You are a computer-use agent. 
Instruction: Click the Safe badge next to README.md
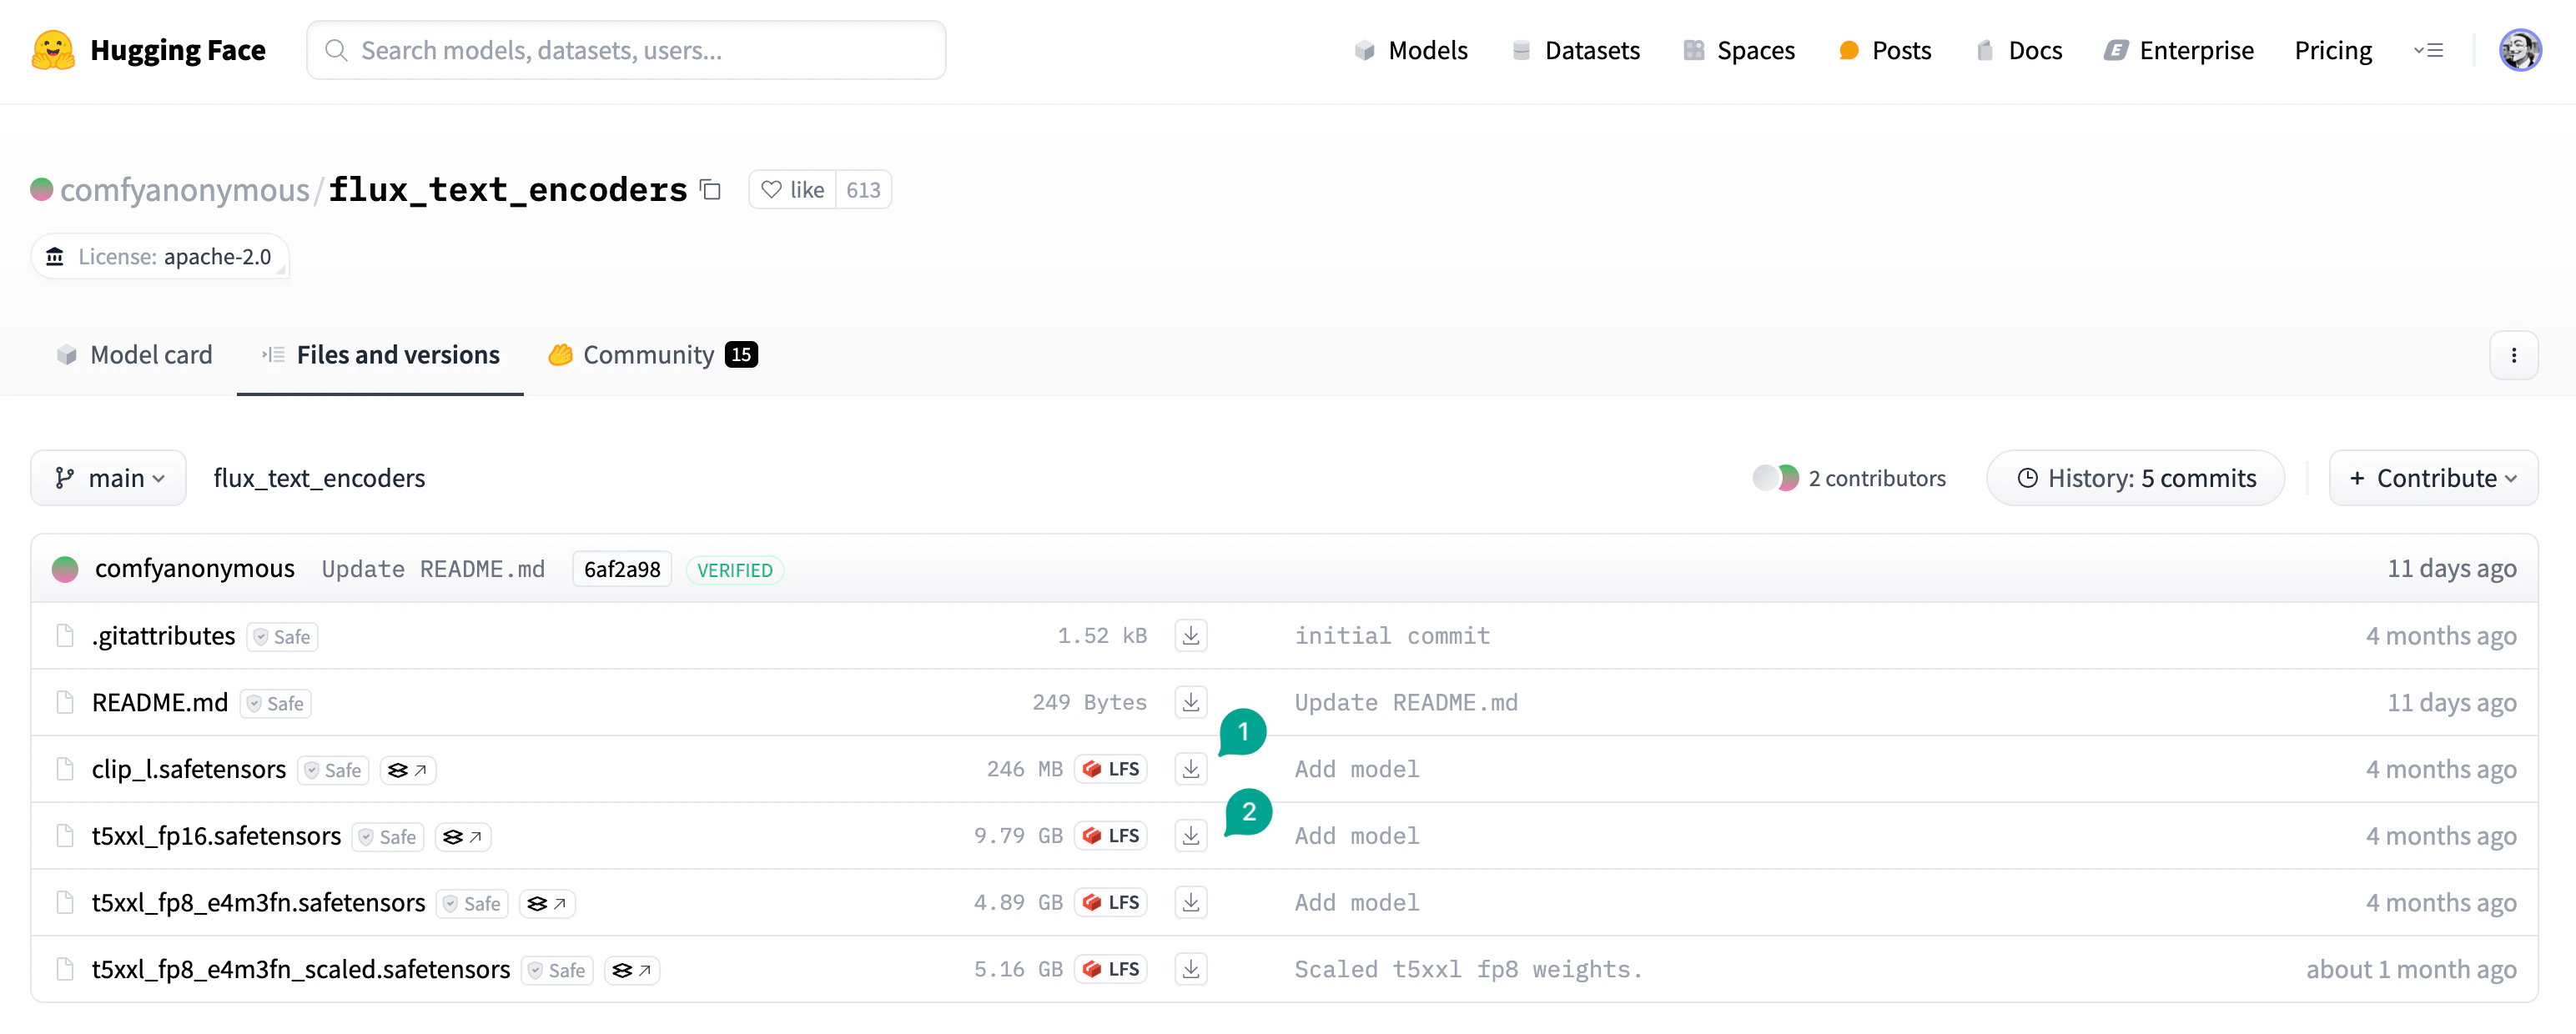tap(276, 704)
